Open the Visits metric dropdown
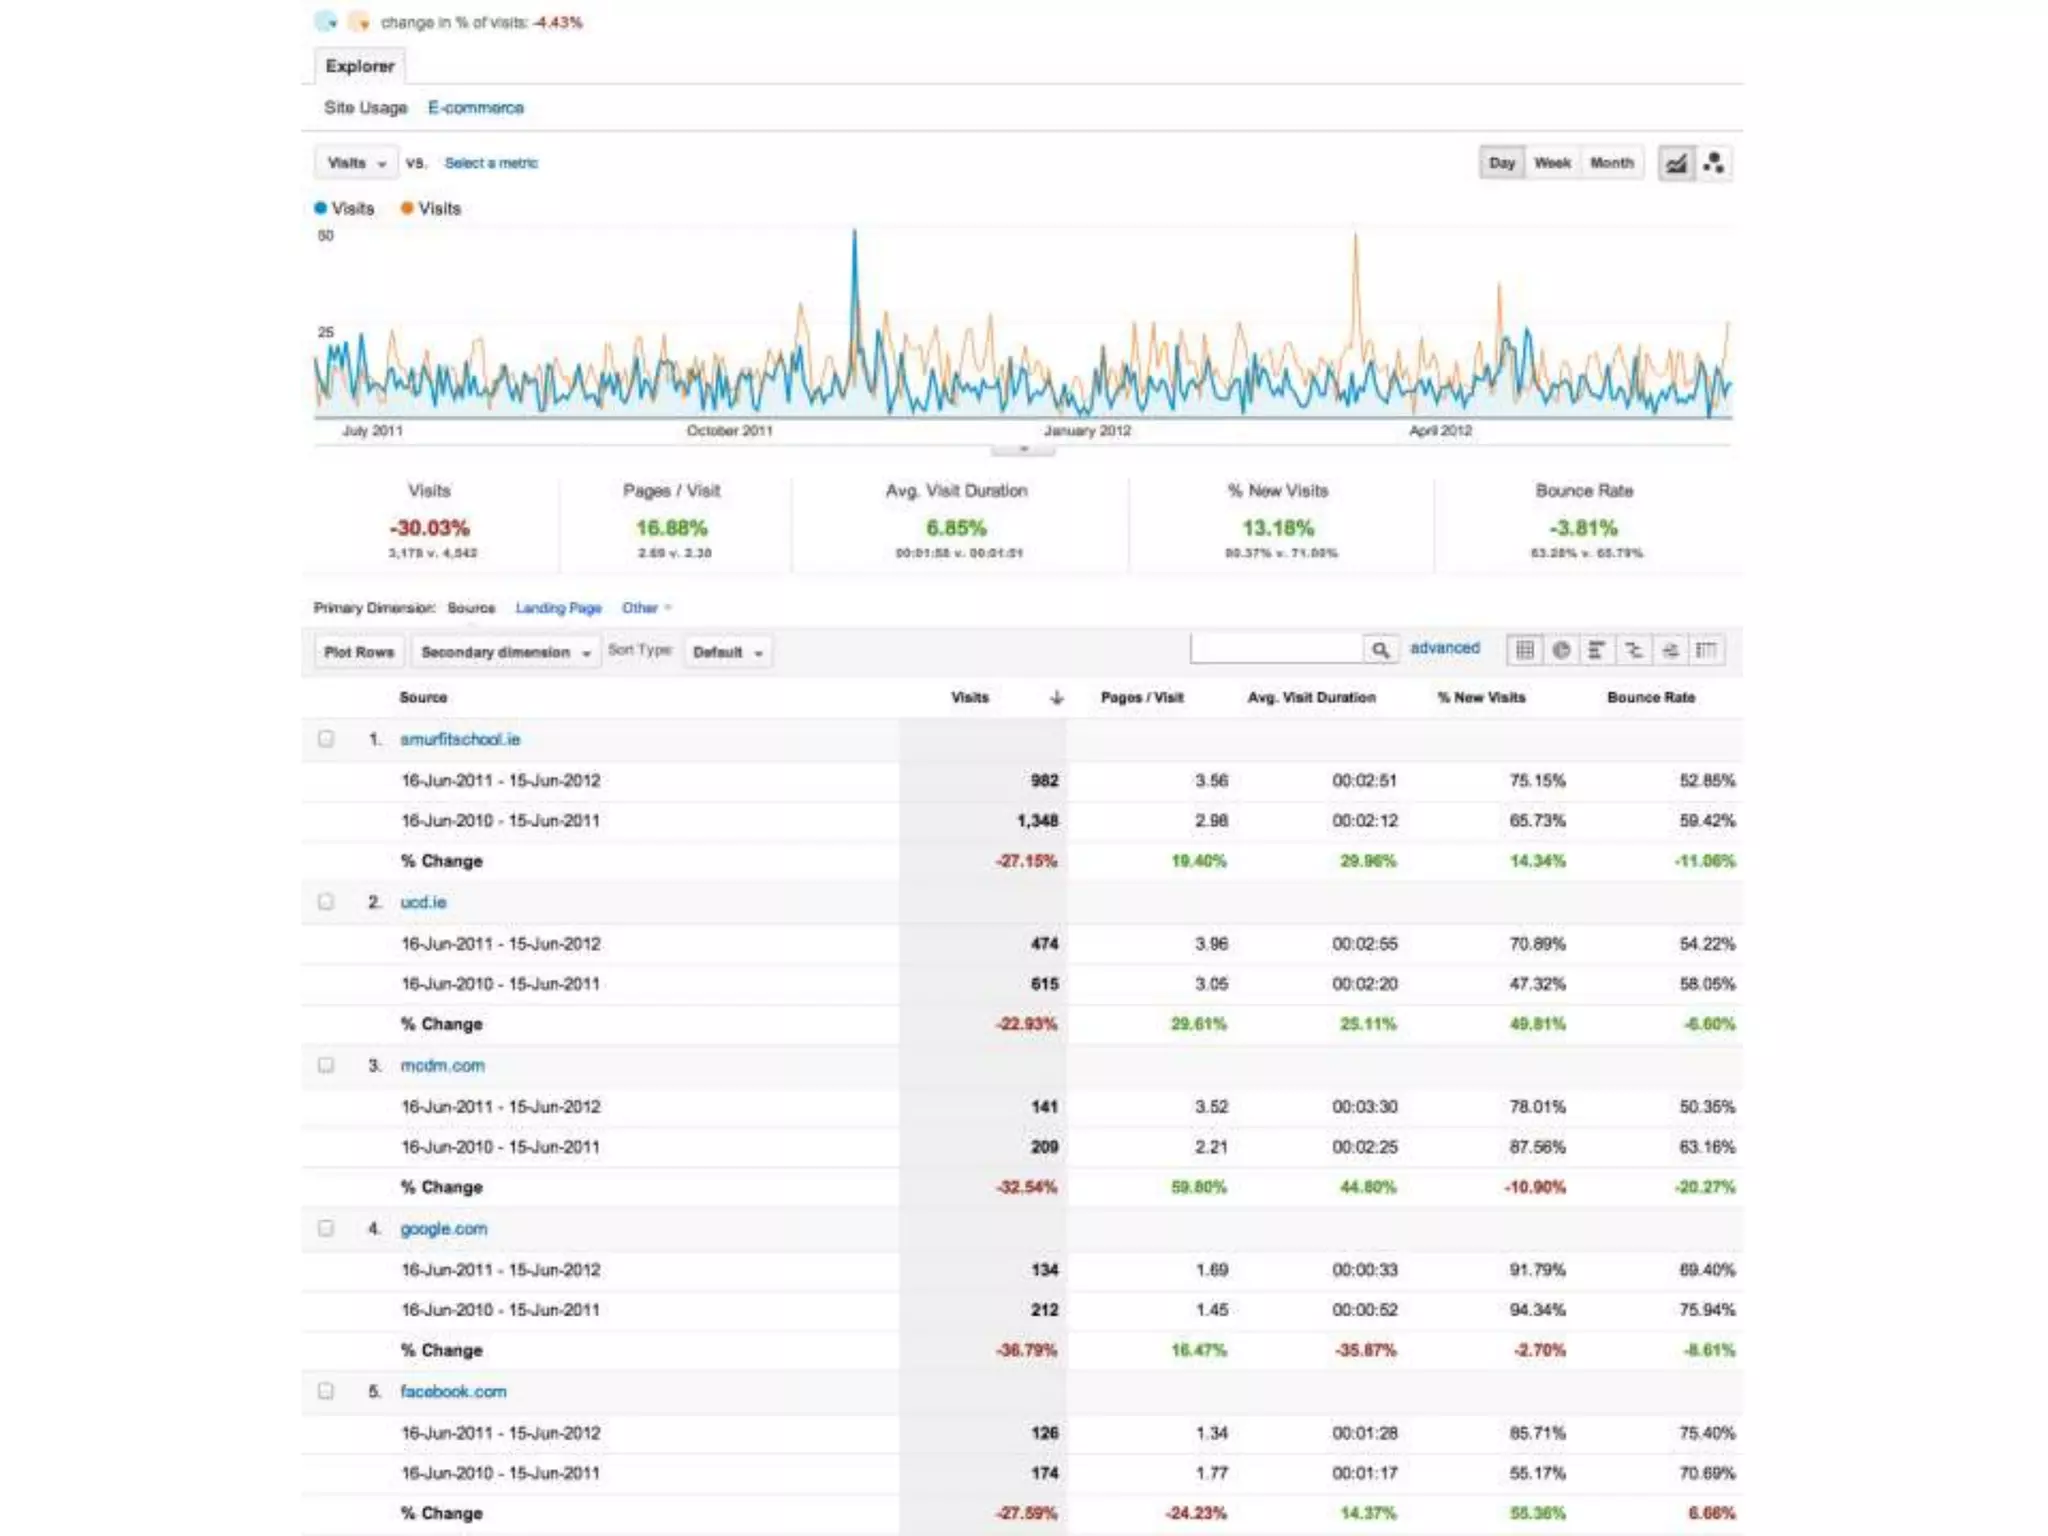This screenshot has height=1536, width=2048. (356, 163)
